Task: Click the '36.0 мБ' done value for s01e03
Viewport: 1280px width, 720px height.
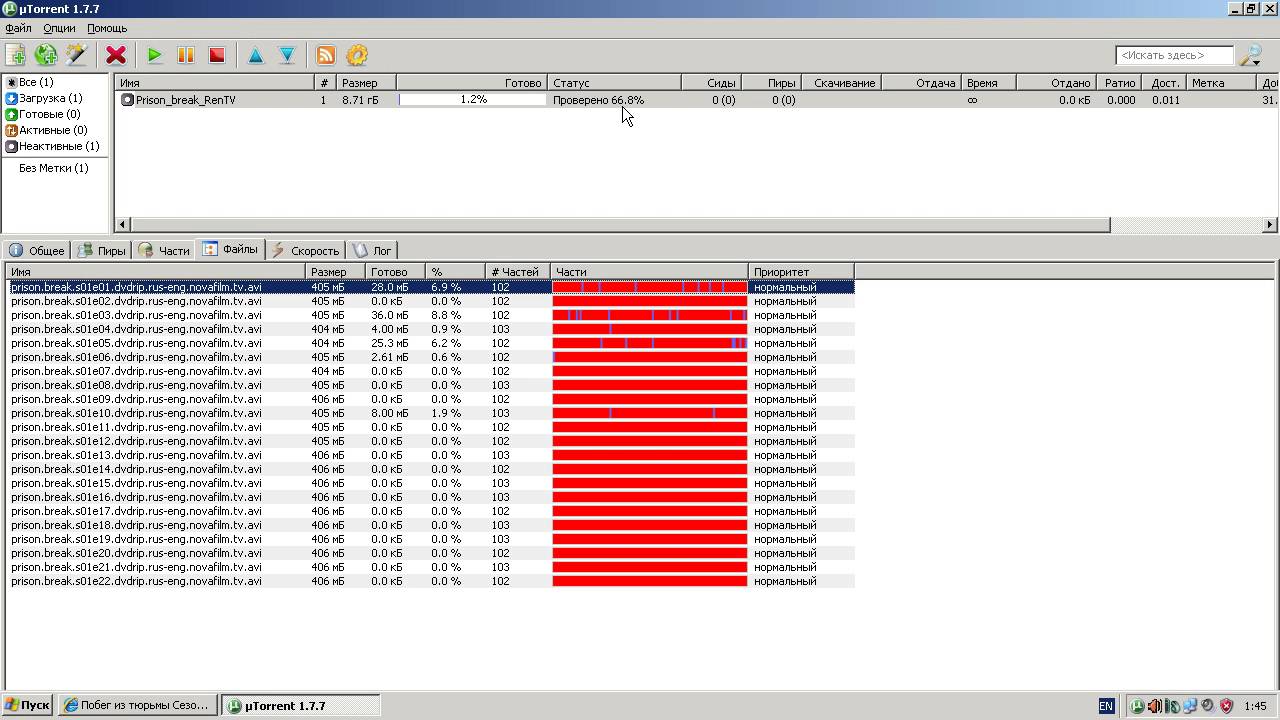Action: pyautogui.click(x=390, y=315)
